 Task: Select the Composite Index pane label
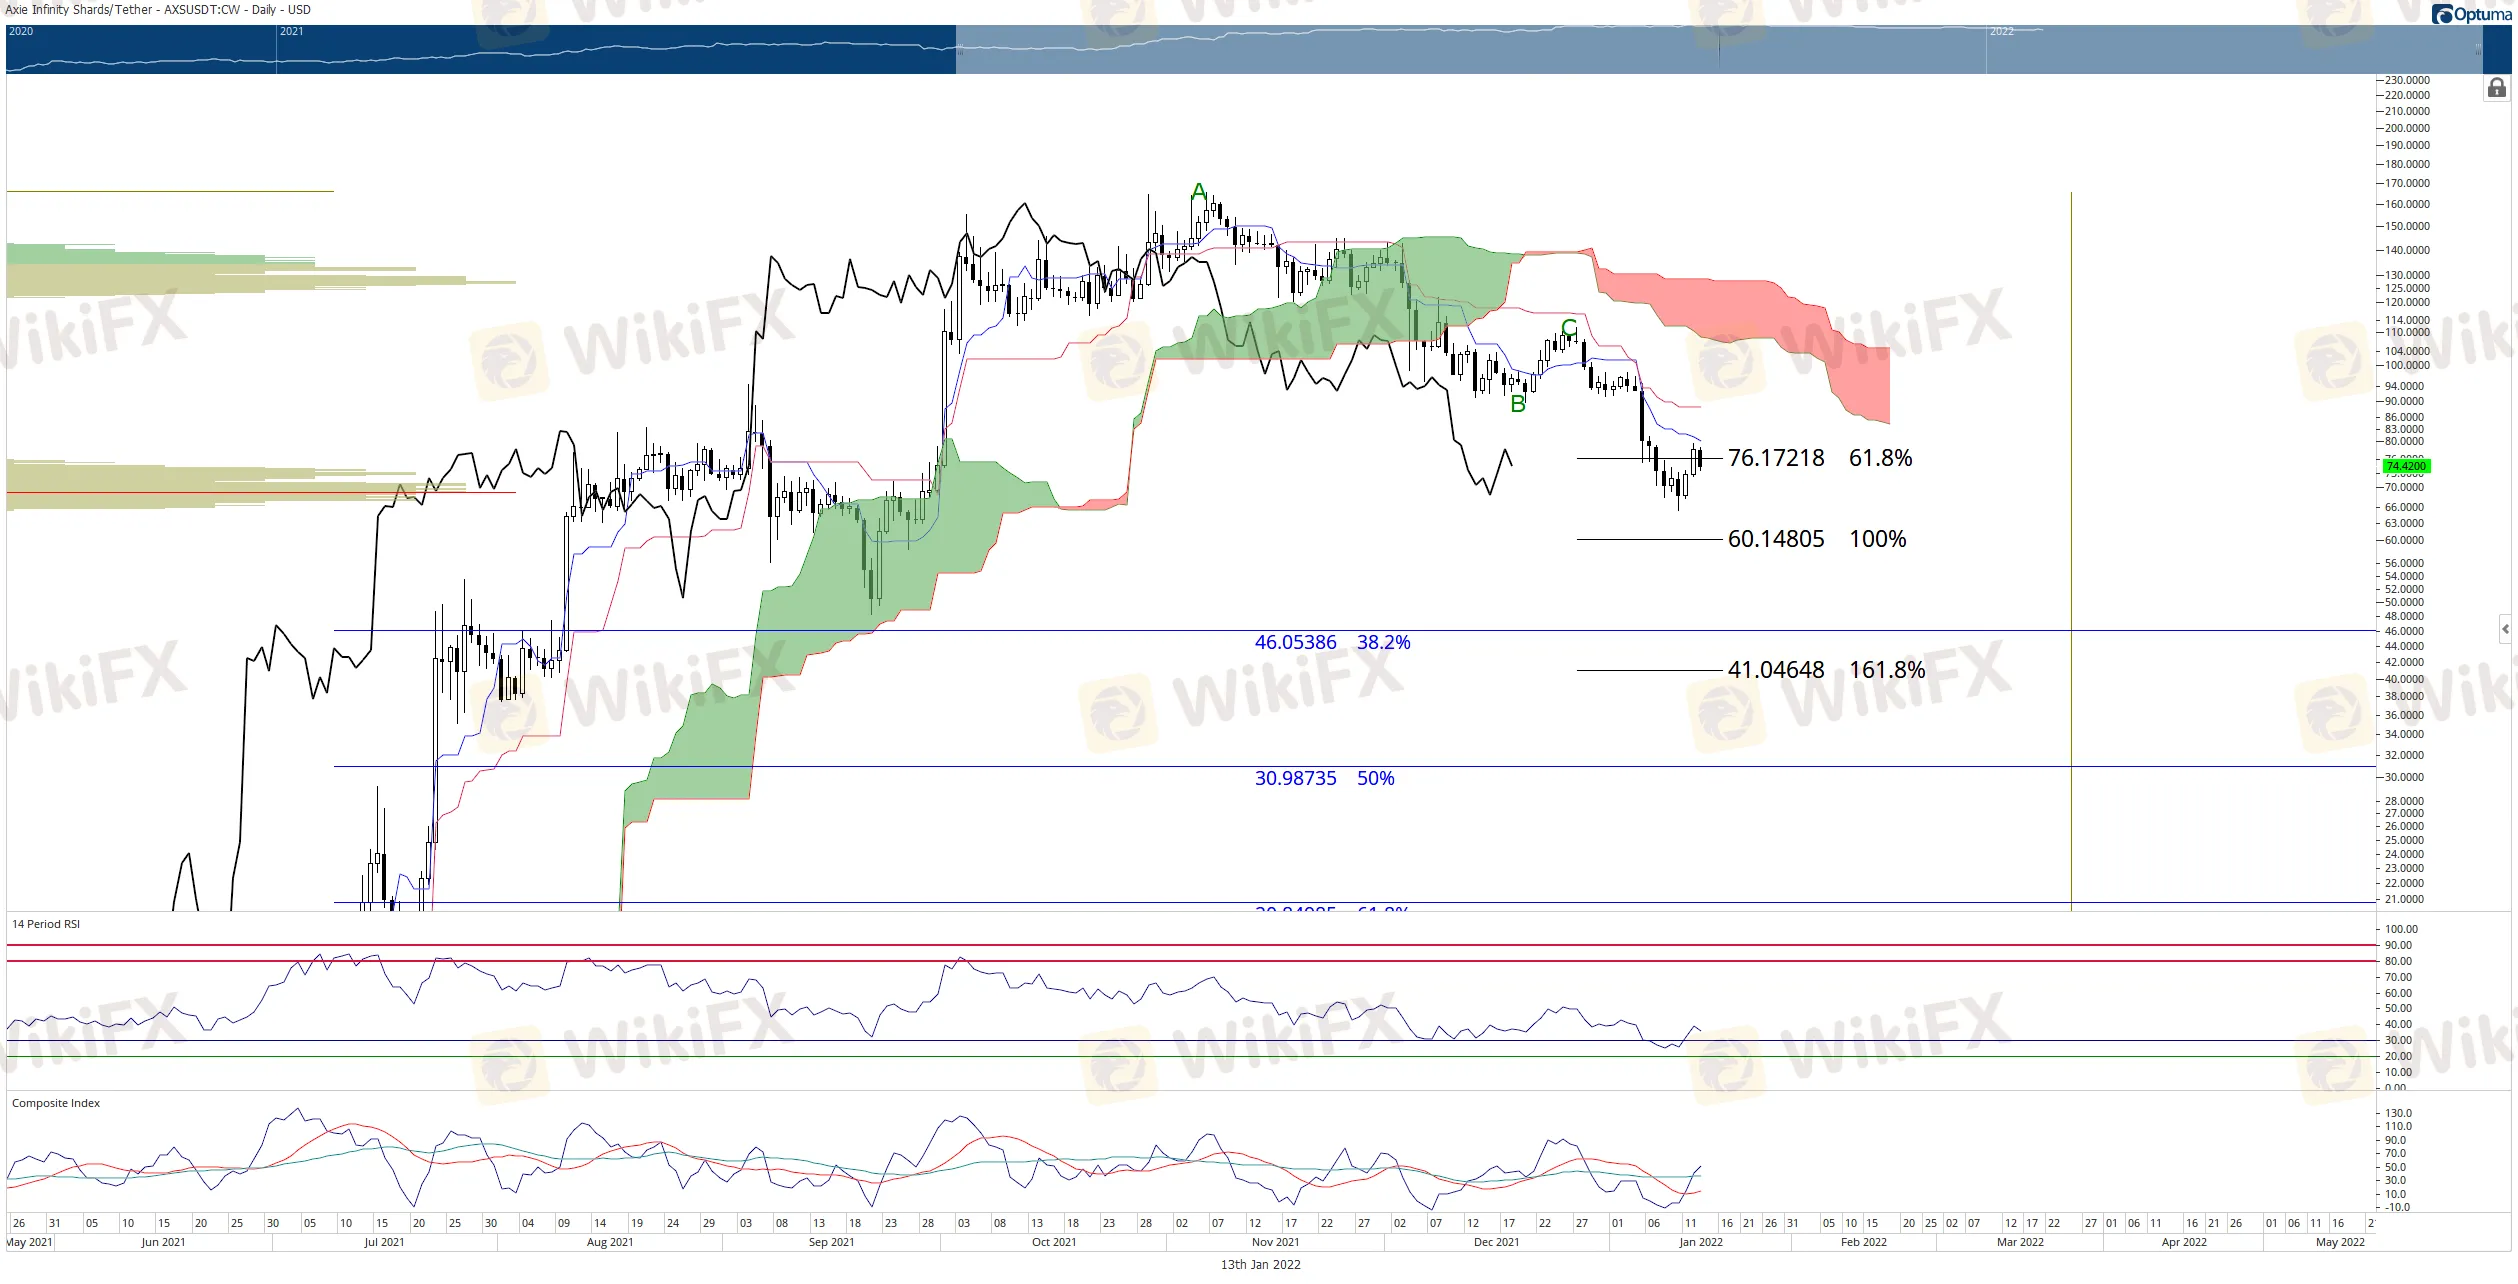pos(56,1103)
